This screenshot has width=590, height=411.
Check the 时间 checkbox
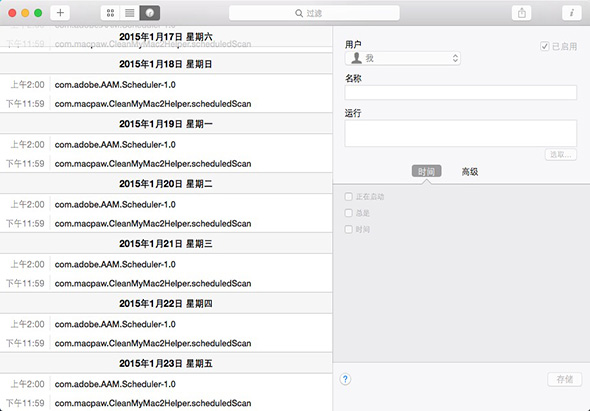[348, 229]
